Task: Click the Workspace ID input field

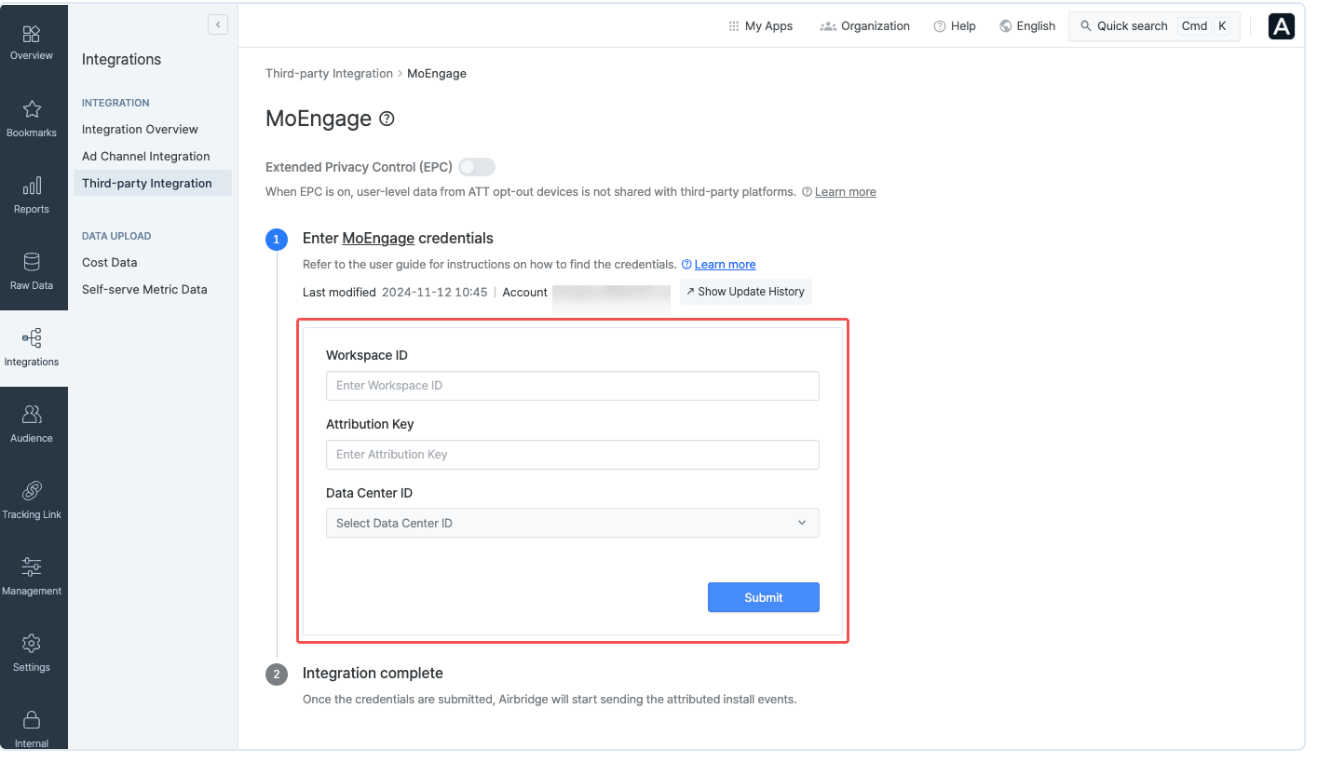Action: 573,386
